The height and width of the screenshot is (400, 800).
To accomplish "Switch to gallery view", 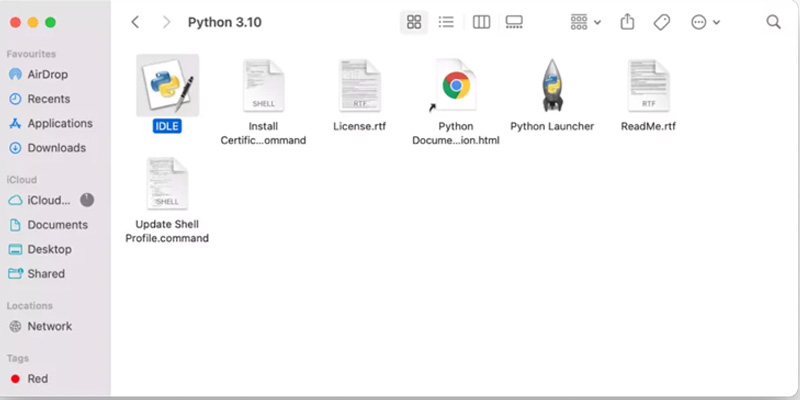I will [x=514, y=22].
